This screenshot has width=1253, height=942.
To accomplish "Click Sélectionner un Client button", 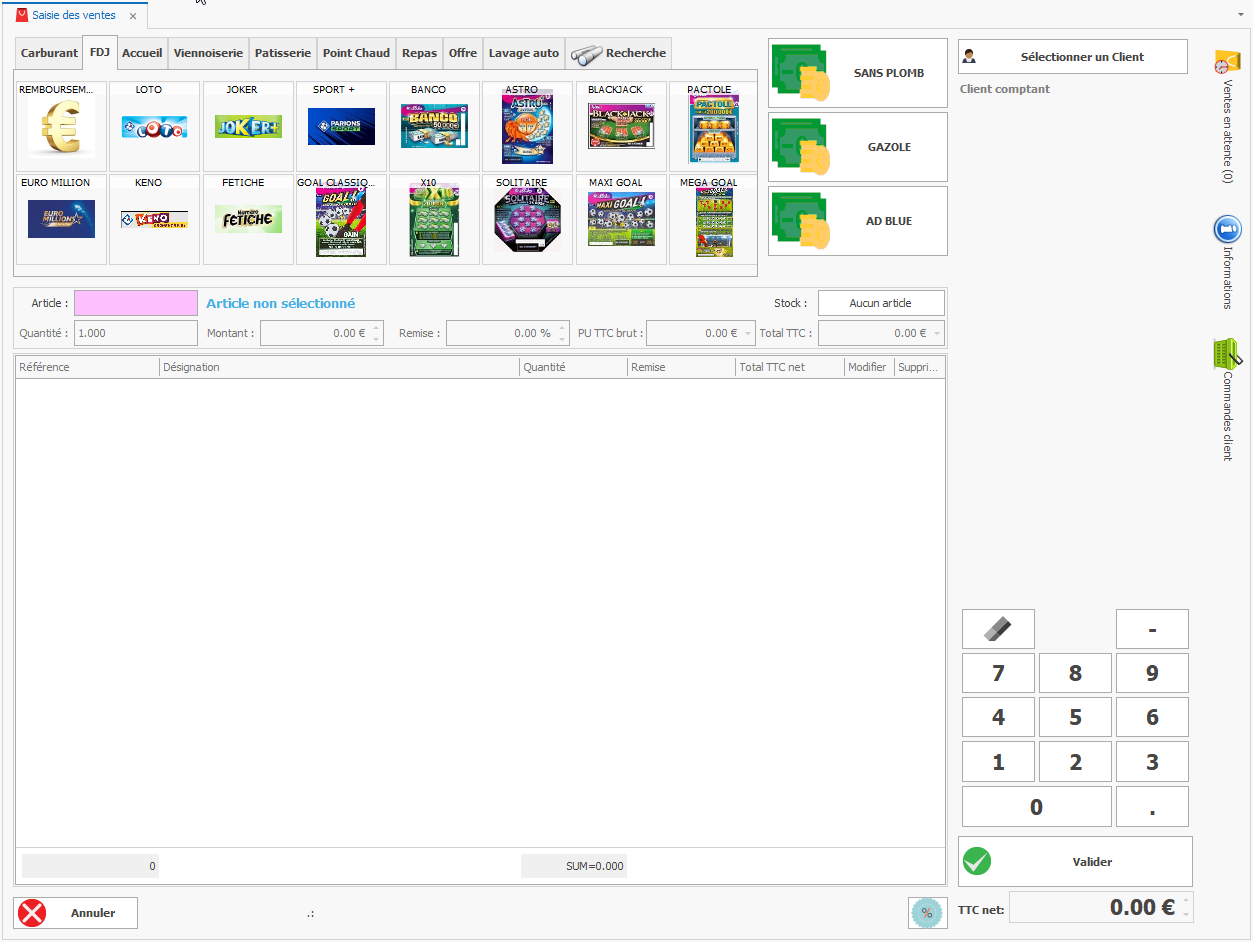I will pyautogui.click(x=1073, y=57).
